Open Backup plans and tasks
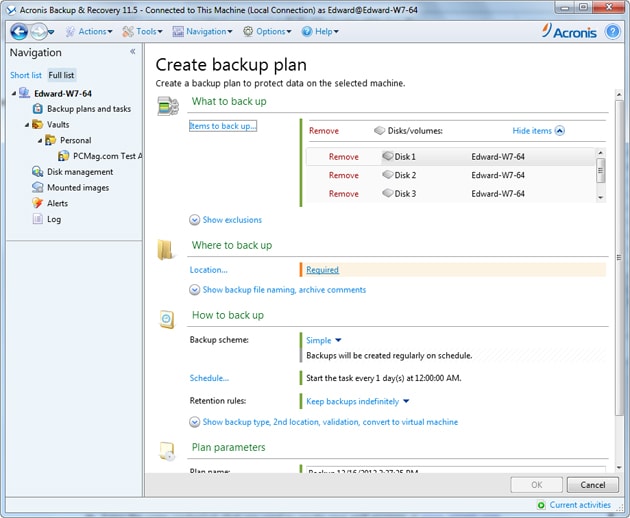The image size is (630, 518). (x=89, y=109)
